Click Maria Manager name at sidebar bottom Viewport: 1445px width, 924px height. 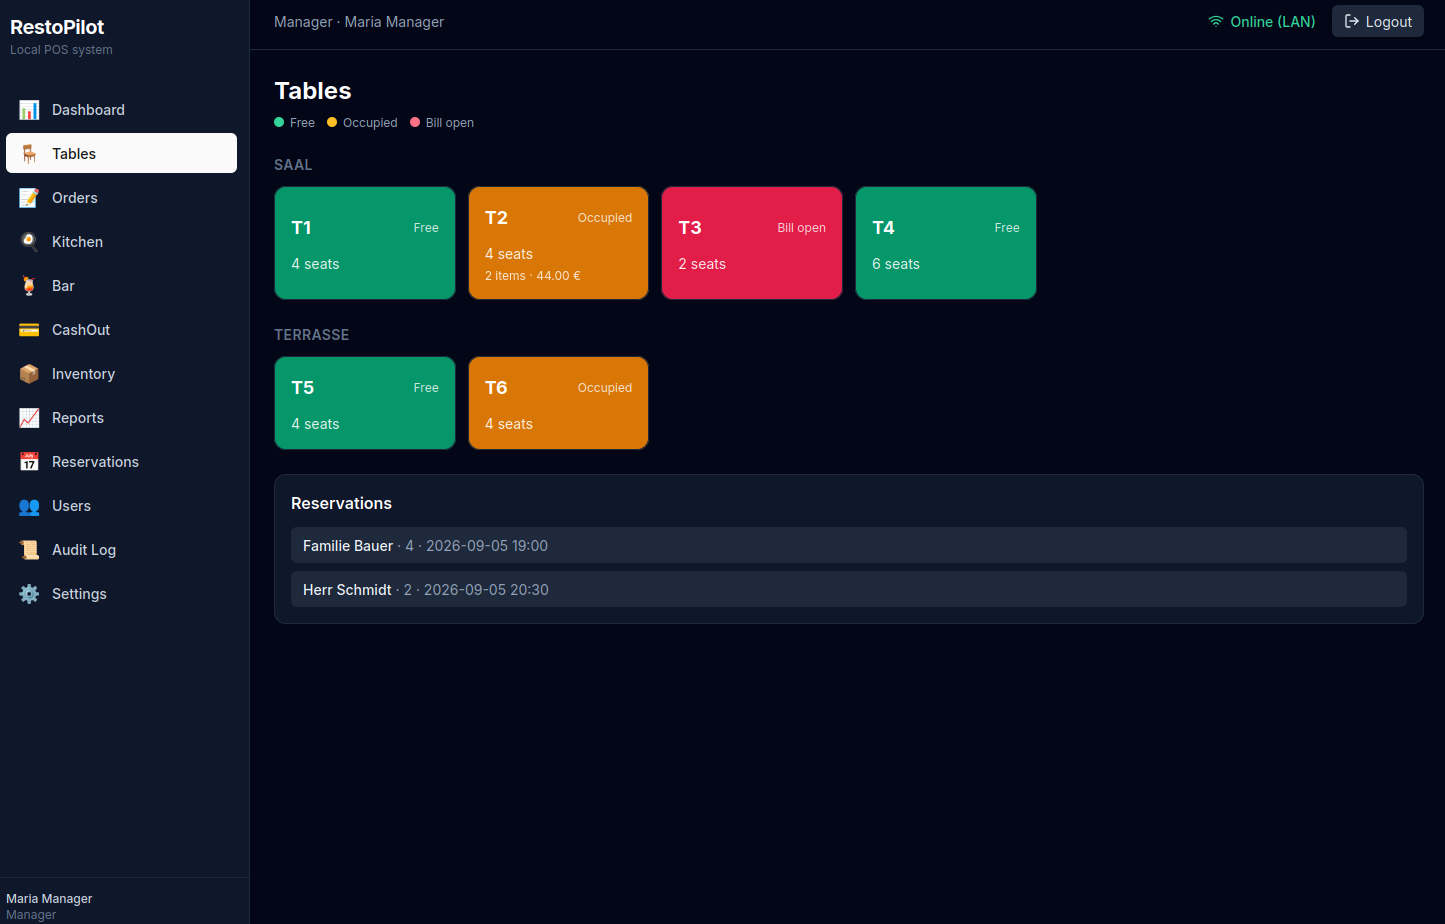pos(49,899)
